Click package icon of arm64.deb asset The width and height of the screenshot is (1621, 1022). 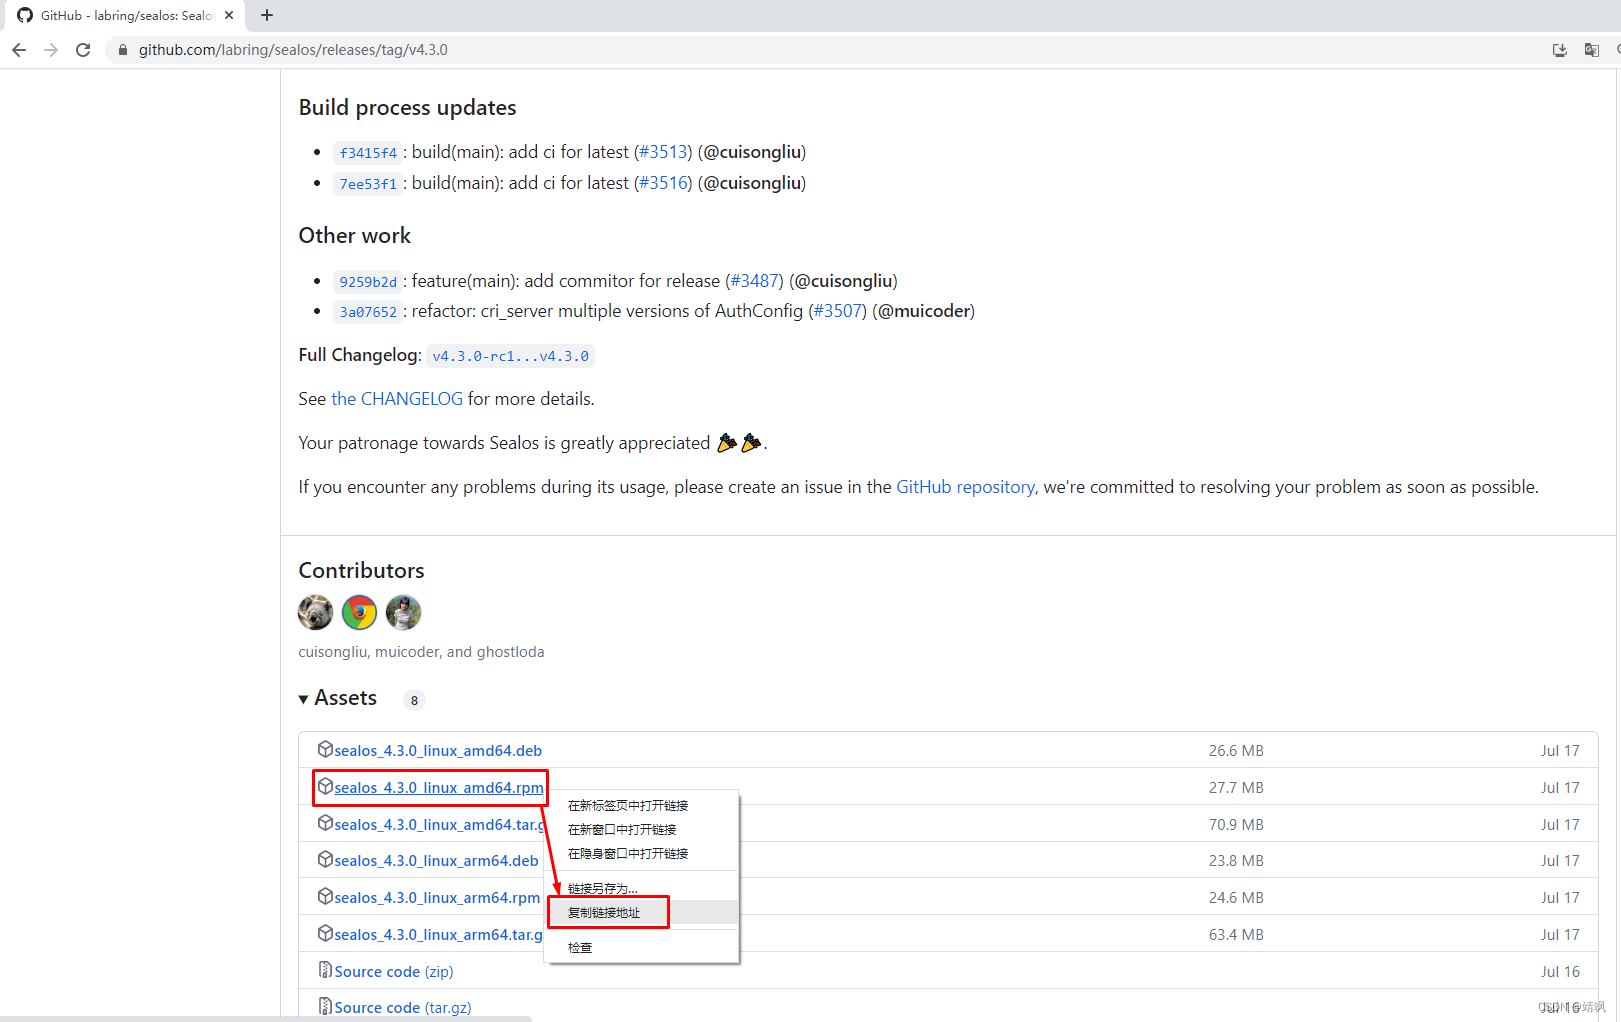click(325, 859)
